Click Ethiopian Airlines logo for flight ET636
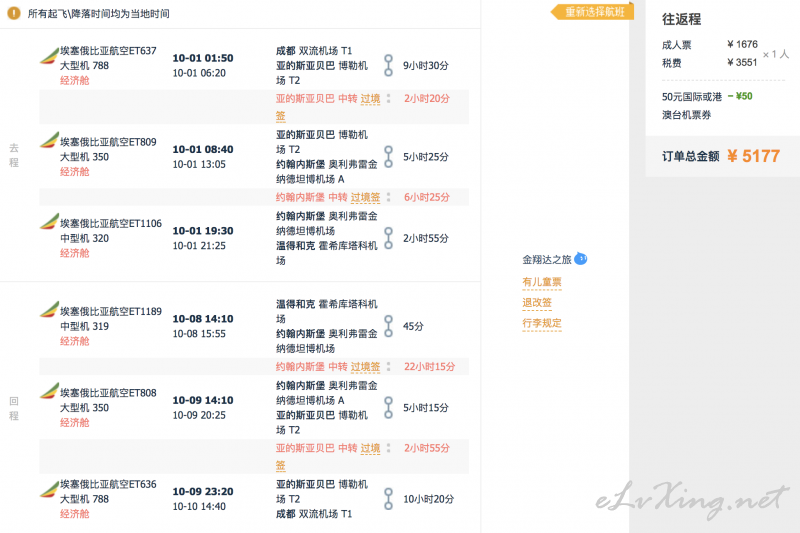 point(48,489)
